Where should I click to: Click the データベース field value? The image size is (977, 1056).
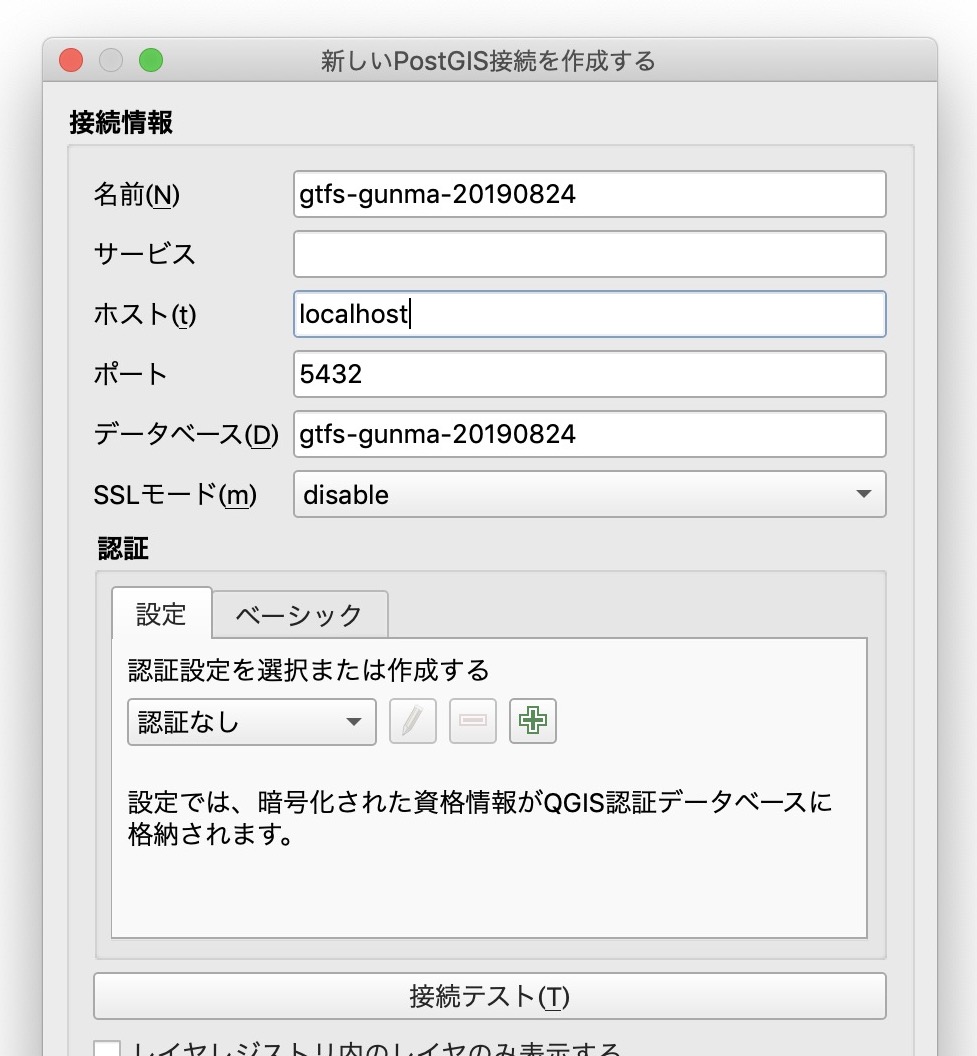point(590,434)
